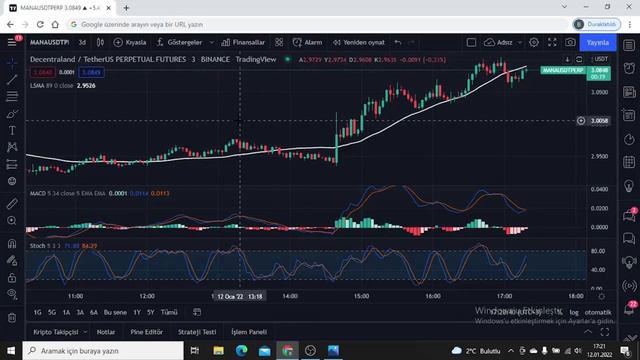Click the Windows taskbar search box
The height and width of the screenshot is (360, 640).
click(103, 351)
